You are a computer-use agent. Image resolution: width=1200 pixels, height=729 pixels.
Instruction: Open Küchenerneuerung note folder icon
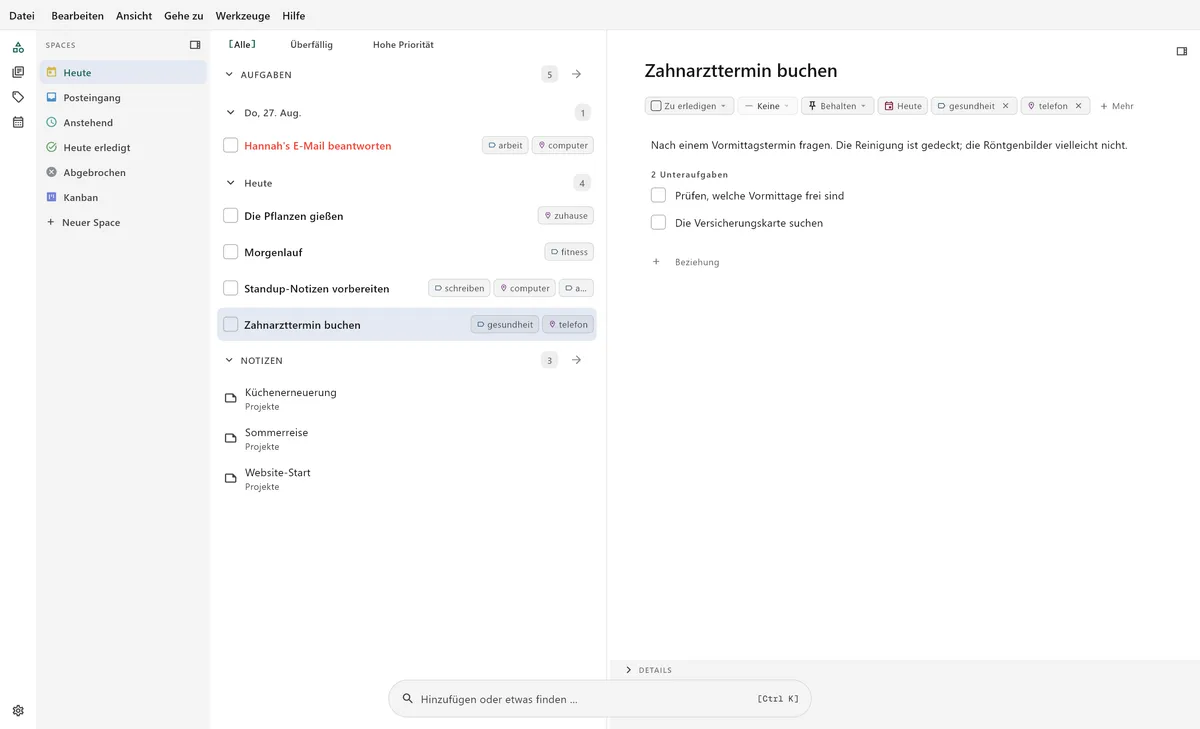point(230,399)
